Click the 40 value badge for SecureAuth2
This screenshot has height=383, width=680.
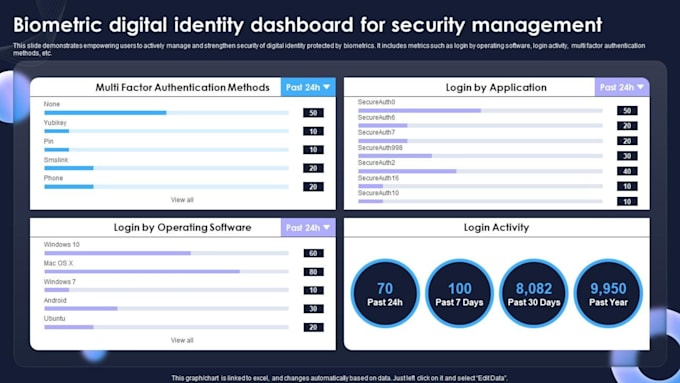tap(627, 171)
